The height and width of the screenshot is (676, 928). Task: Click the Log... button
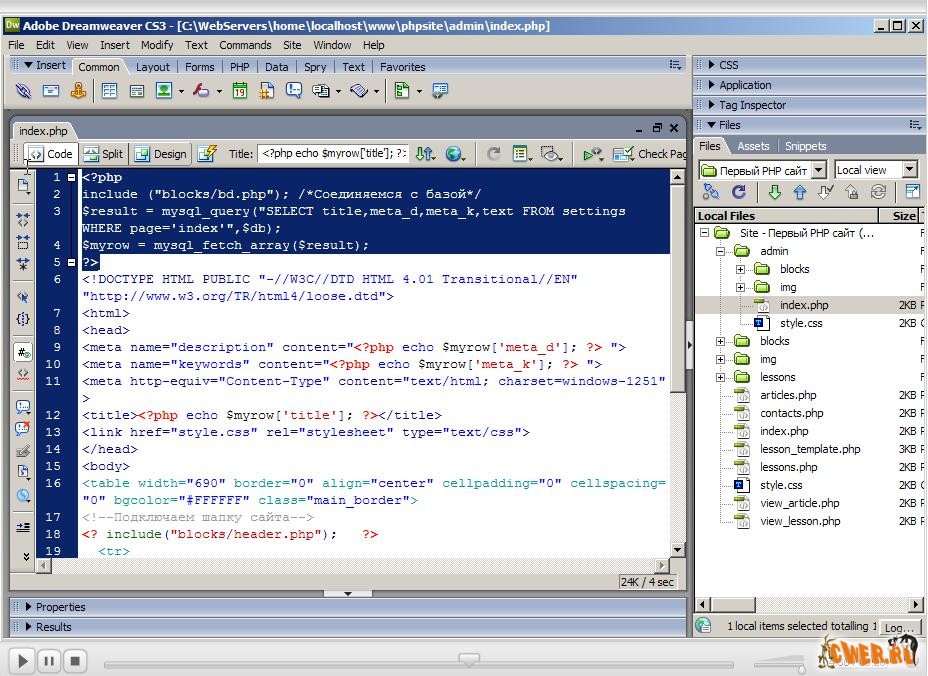[x=899, y=628]
